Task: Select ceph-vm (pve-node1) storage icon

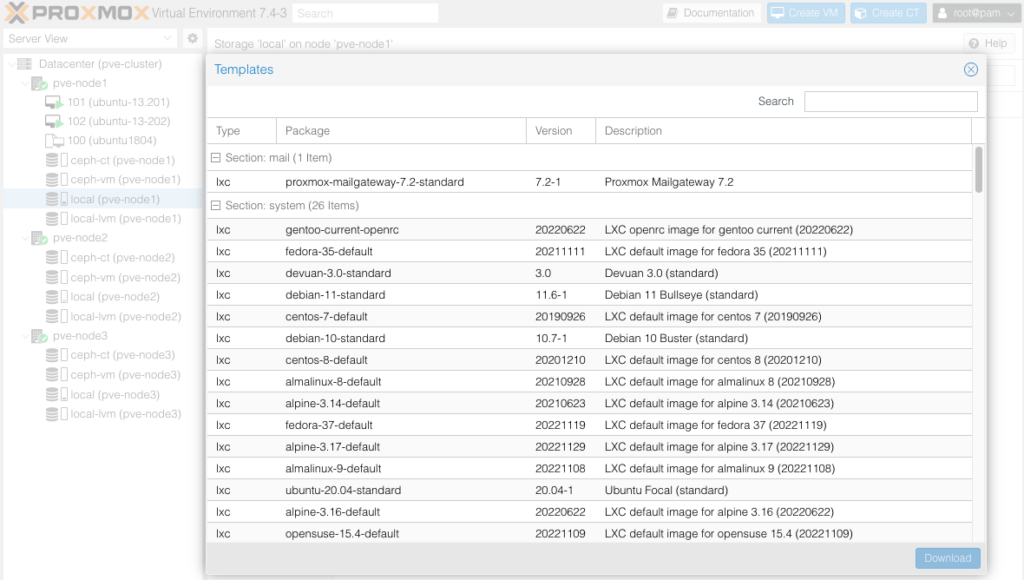Action: click(56, 180)
